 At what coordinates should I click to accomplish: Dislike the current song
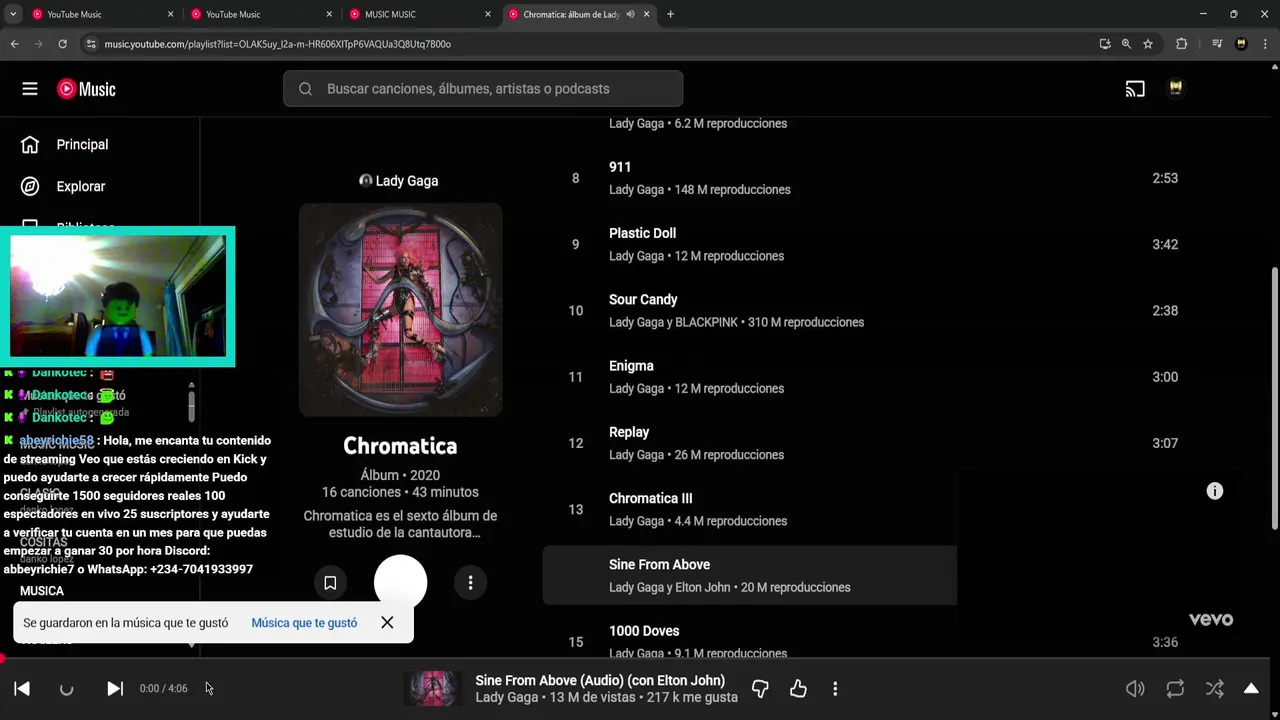(760, 688)
